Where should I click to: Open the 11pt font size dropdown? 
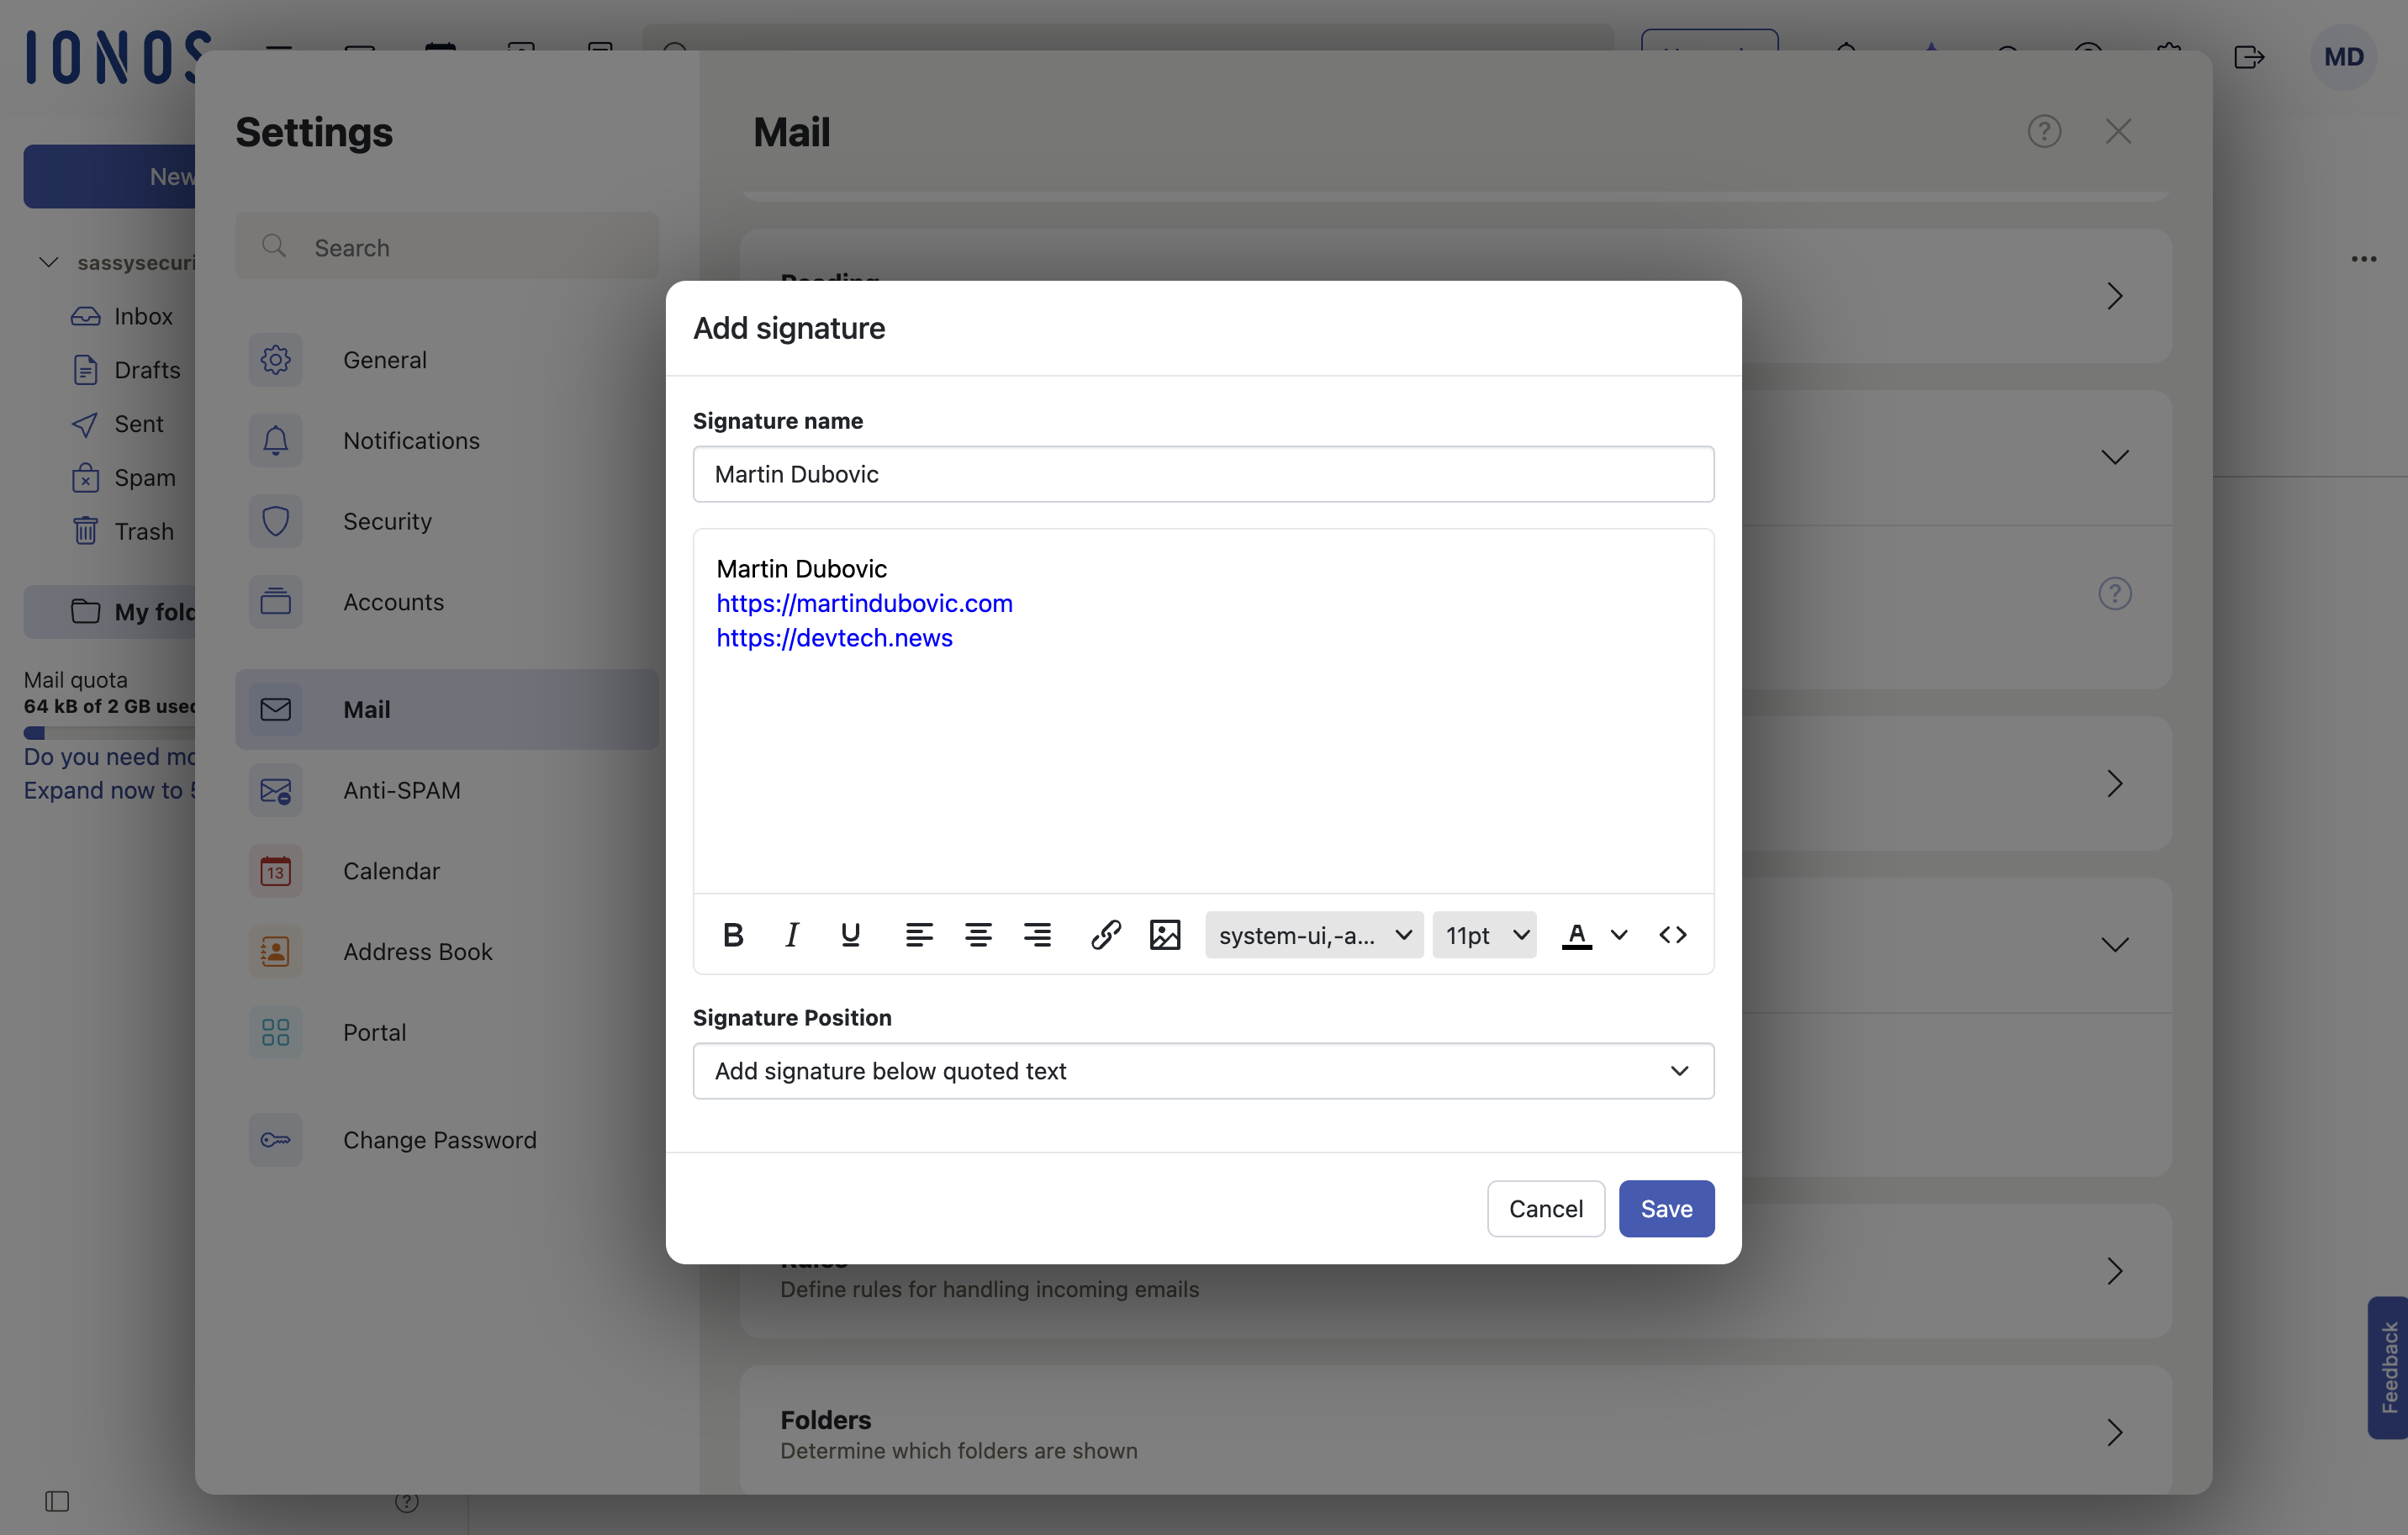pos(1485,935)
